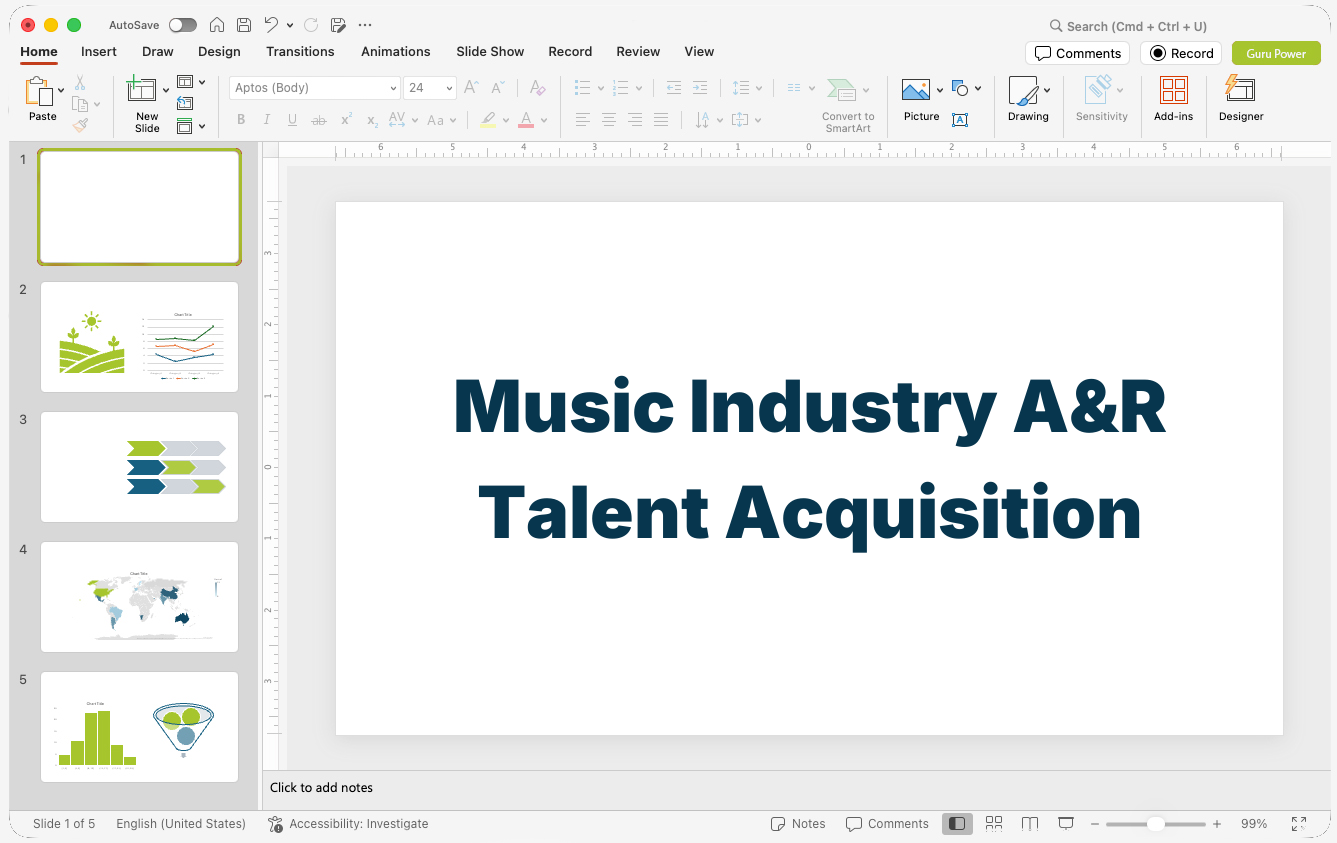The width and height of the screenshot is (1337, 843).
Task: Click Increase Indent icon
Action: pos(700,88)
